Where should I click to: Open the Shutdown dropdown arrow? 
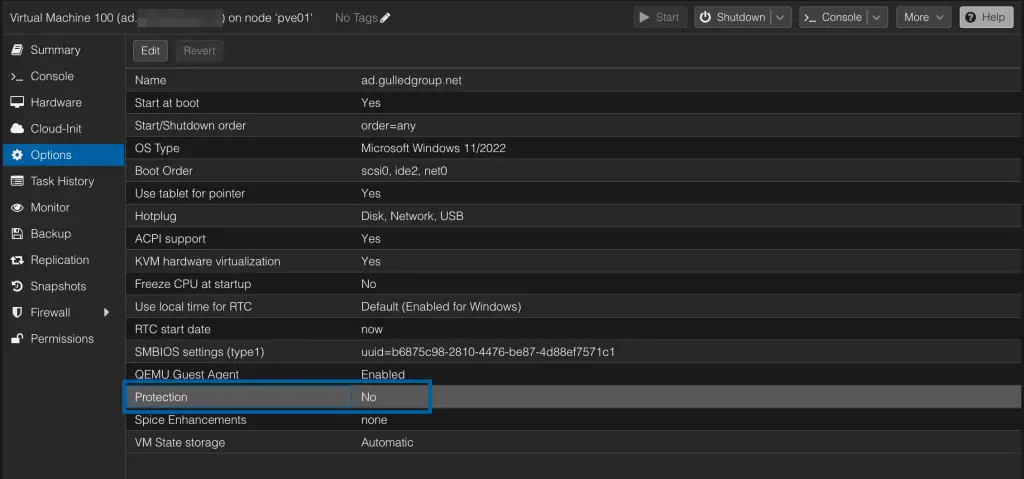[x=780, y=18]
